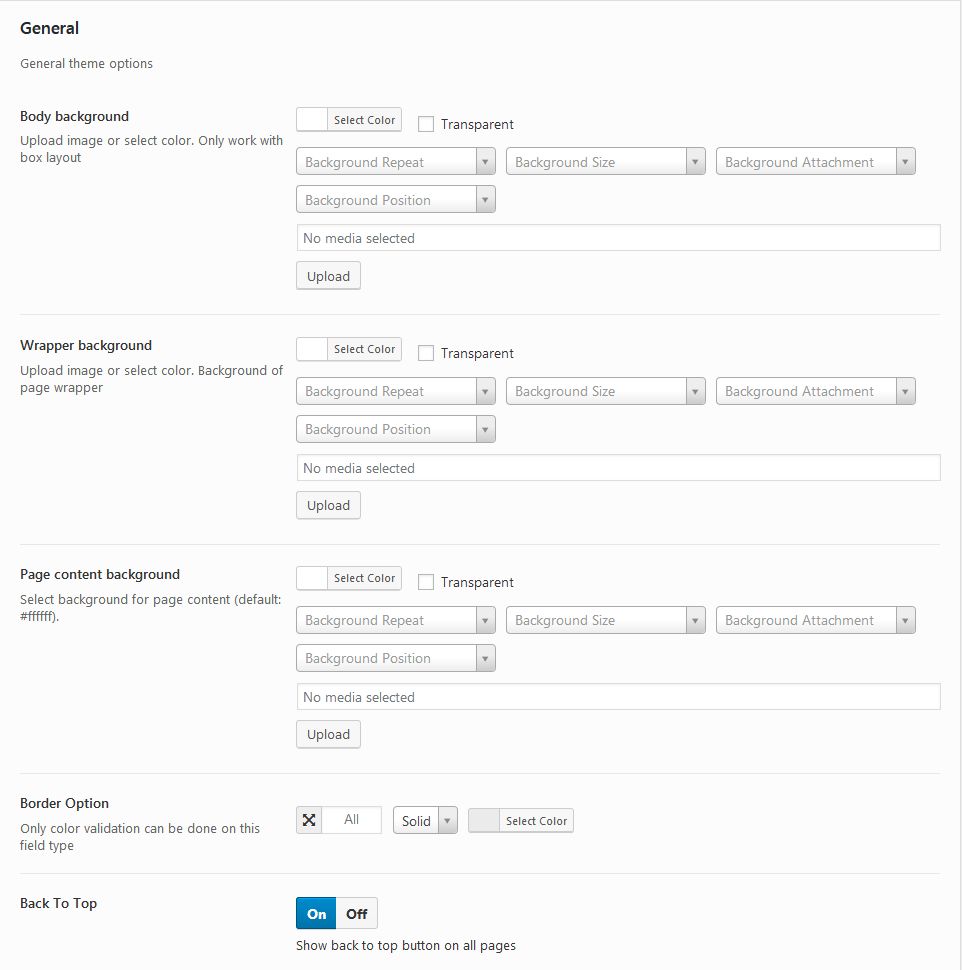
Task: Turn Back To Top toggle On
Action: click(316, 913)
